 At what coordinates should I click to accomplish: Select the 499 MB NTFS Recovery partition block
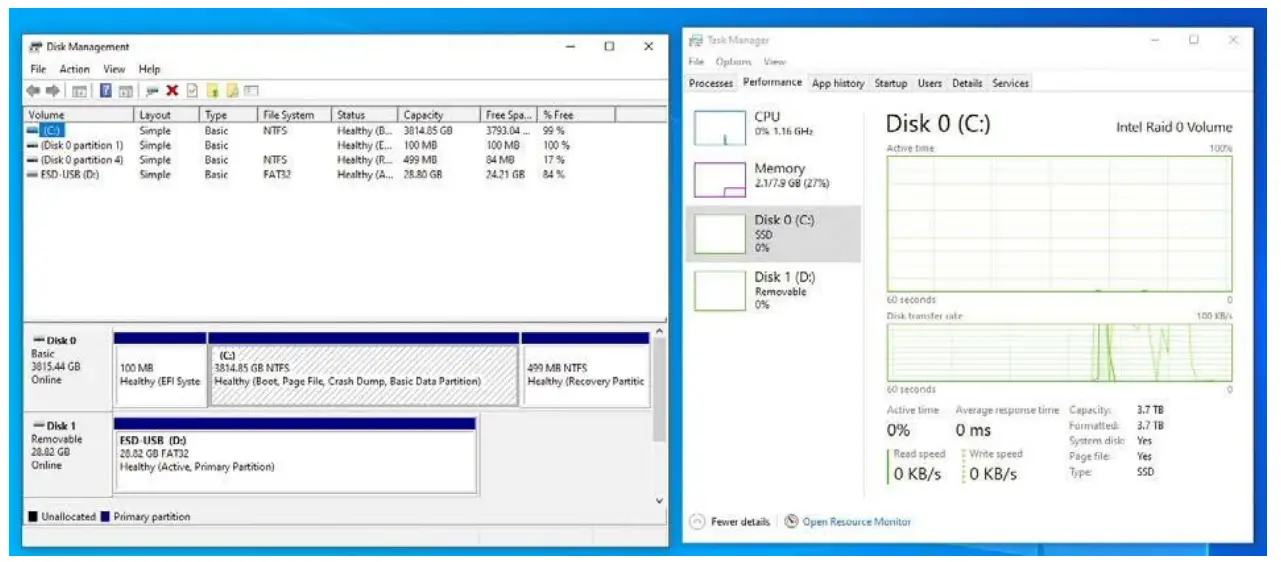(x=585, y=369)
